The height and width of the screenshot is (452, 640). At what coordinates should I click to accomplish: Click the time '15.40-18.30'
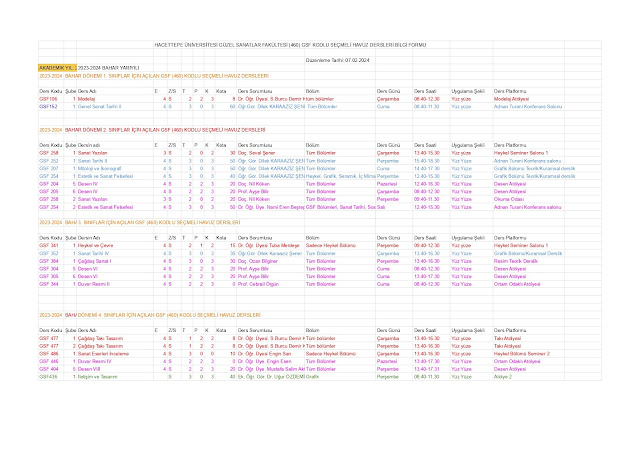[x=427, y=161]
